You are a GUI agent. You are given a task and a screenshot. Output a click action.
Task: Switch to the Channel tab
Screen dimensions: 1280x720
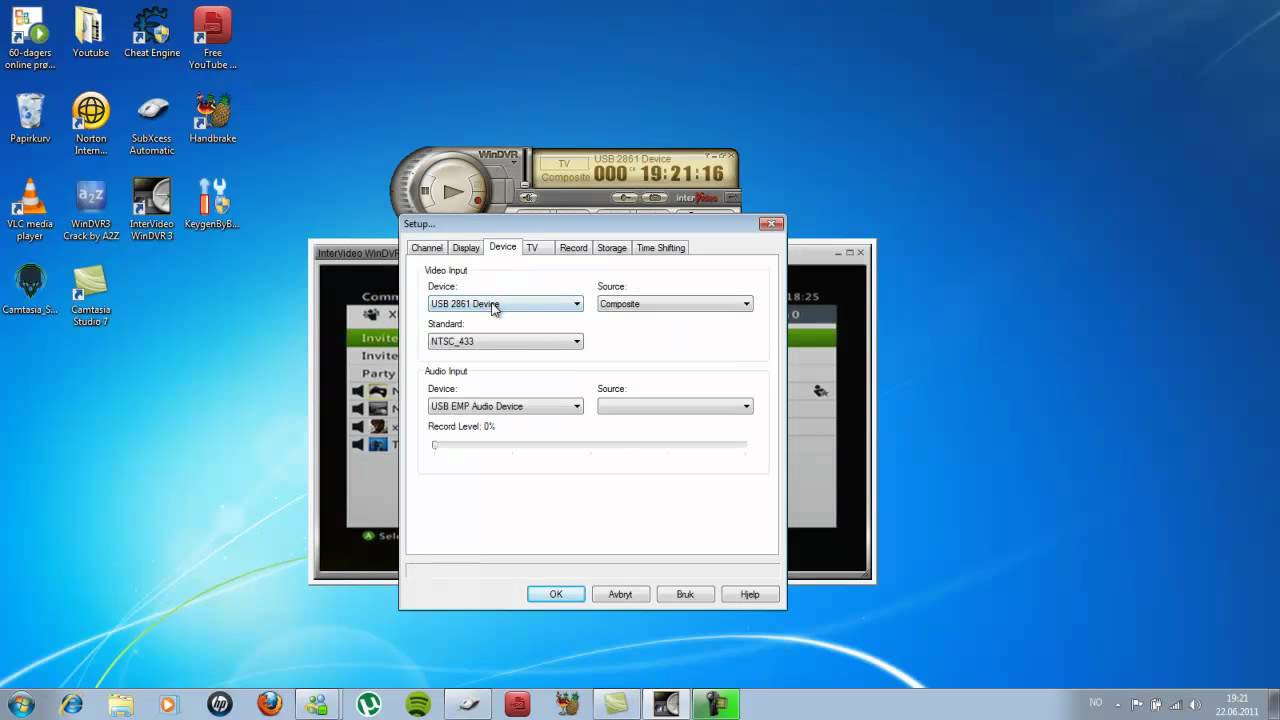coord(427,248)
